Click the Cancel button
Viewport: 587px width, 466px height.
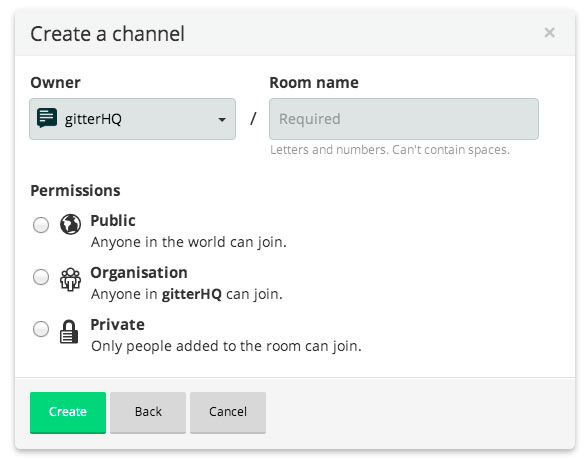click(228, 412)
